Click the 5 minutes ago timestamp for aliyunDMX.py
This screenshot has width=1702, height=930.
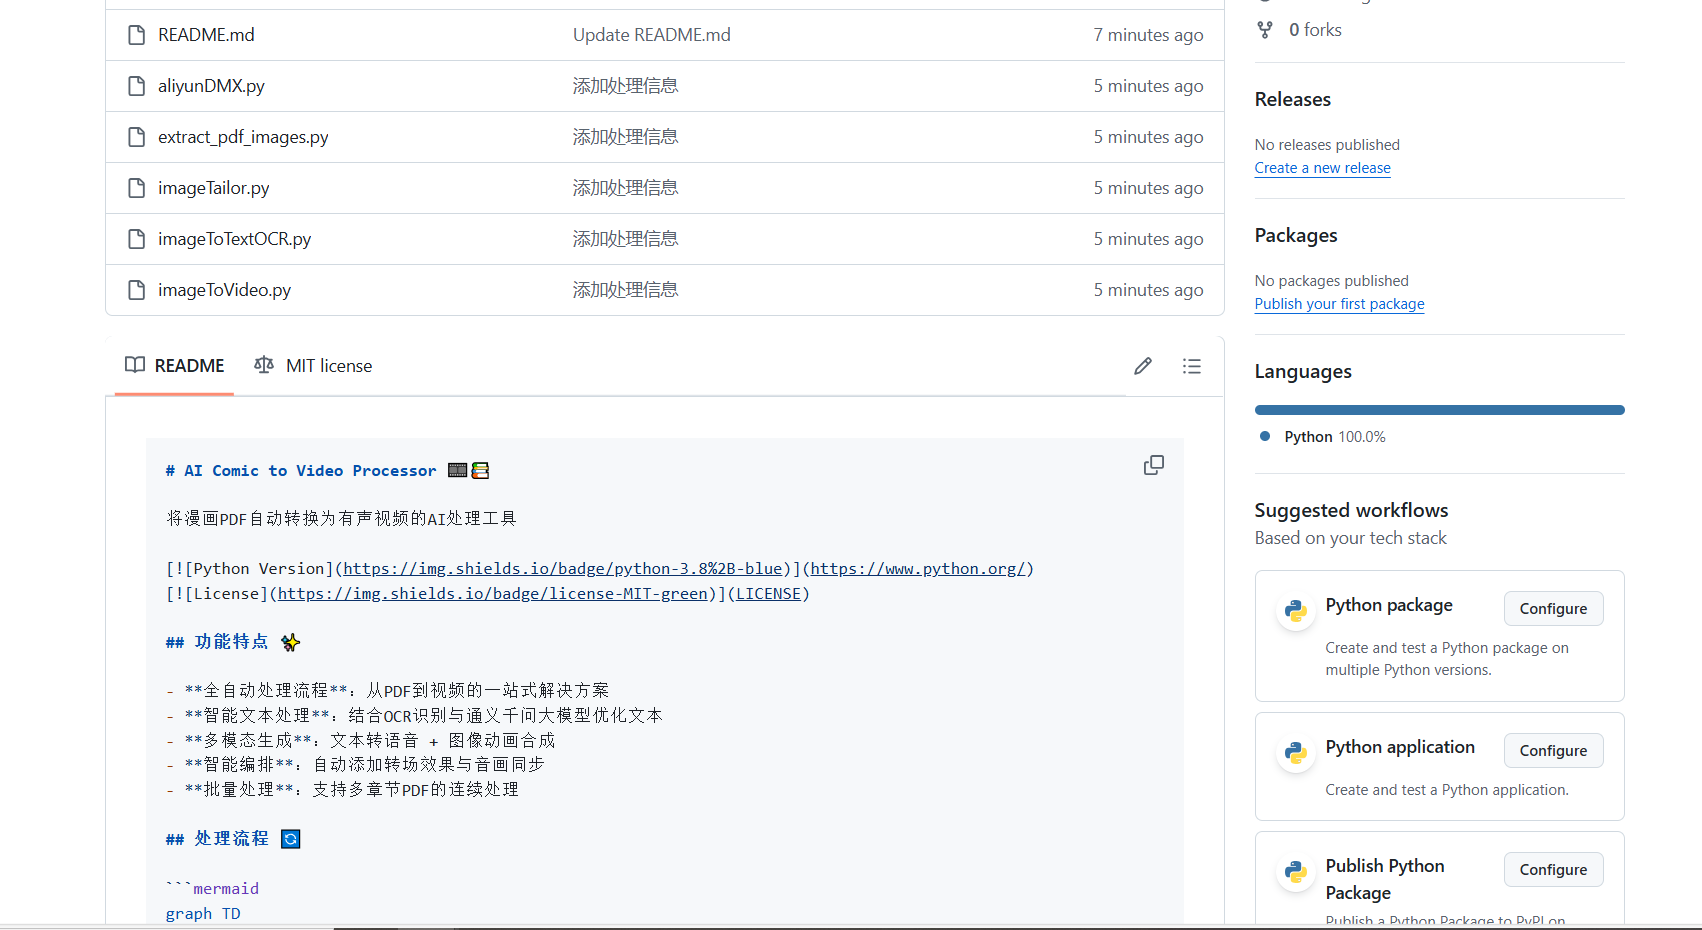pos(1148,86)
